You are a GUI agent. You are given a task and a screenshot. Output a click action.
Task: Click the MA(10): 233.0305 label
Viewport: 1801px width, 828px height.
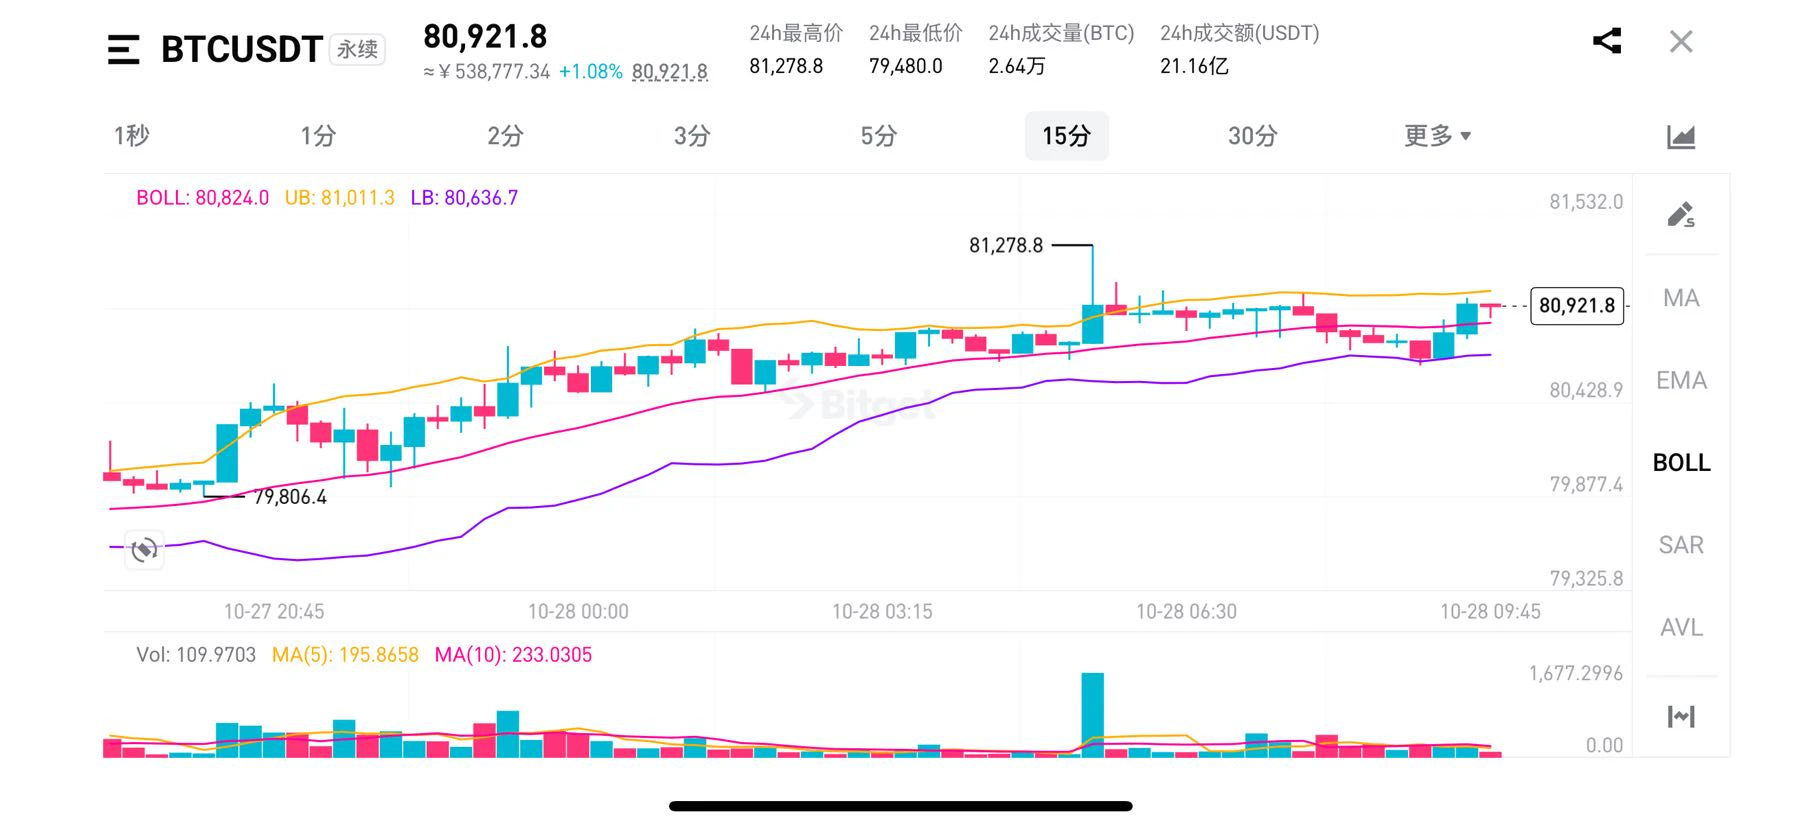[513, 655]
